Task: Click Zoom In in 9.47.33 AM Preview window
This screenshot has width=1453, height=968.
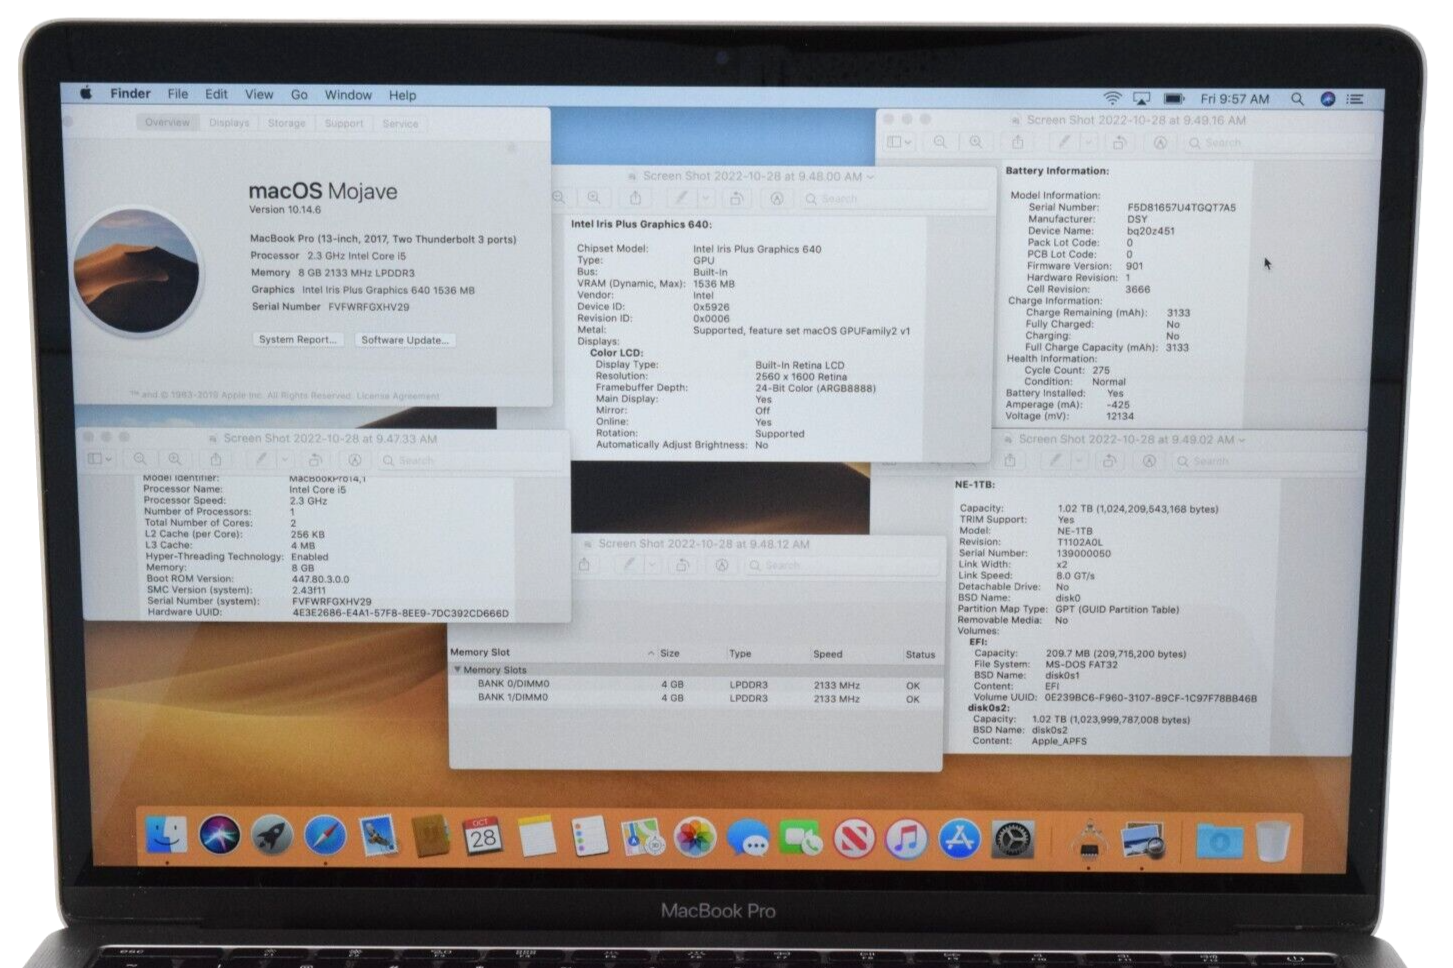Action: pyautogui.click(x=175, y=459)
